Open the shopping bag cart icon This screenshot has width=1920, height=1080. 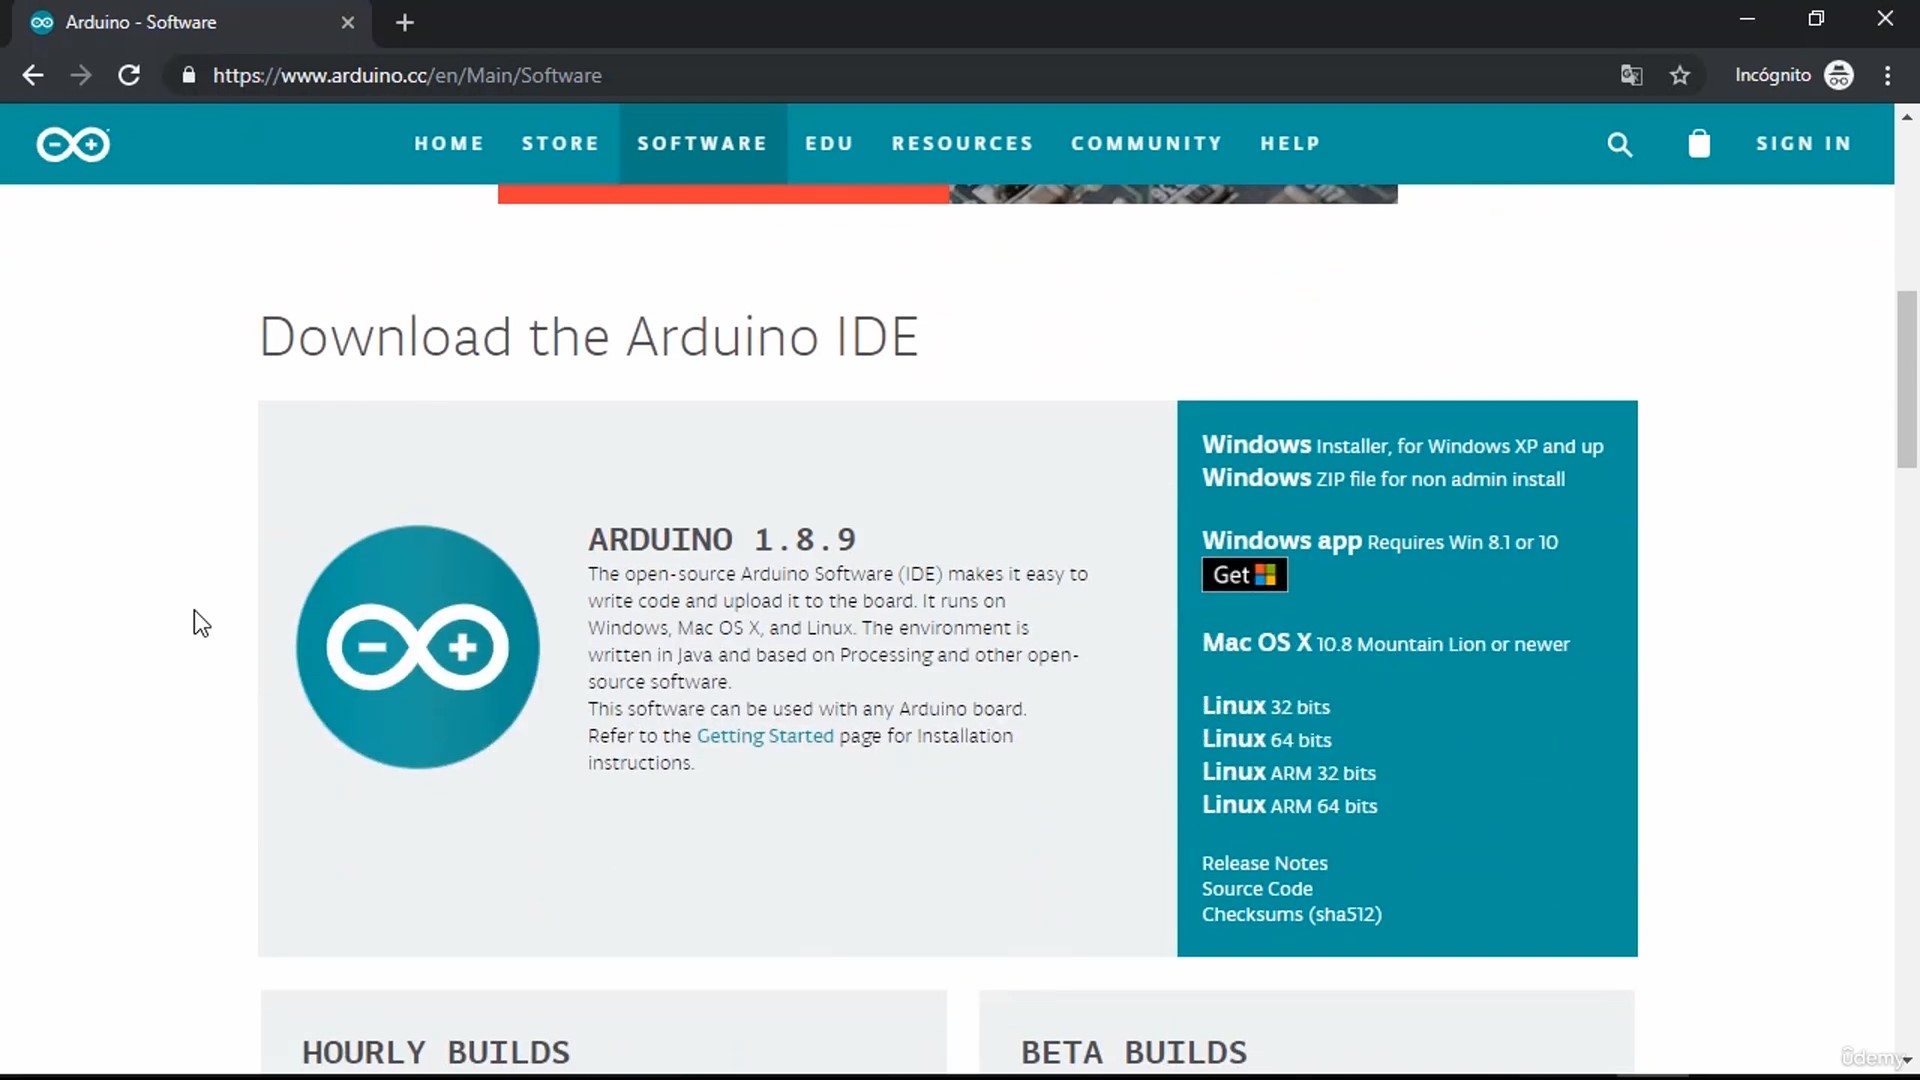pos(1699,144)
